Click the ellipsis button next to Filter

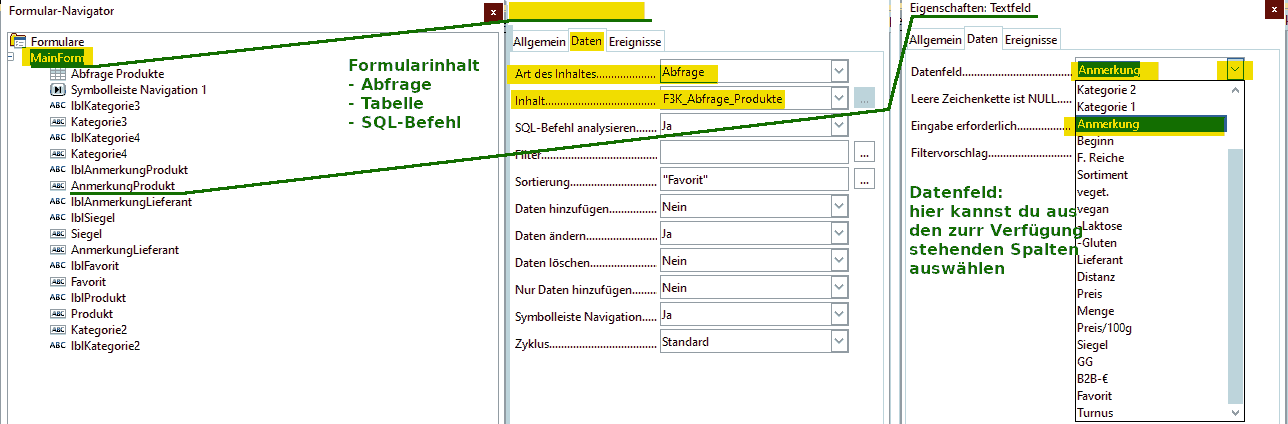coord(865,152)
